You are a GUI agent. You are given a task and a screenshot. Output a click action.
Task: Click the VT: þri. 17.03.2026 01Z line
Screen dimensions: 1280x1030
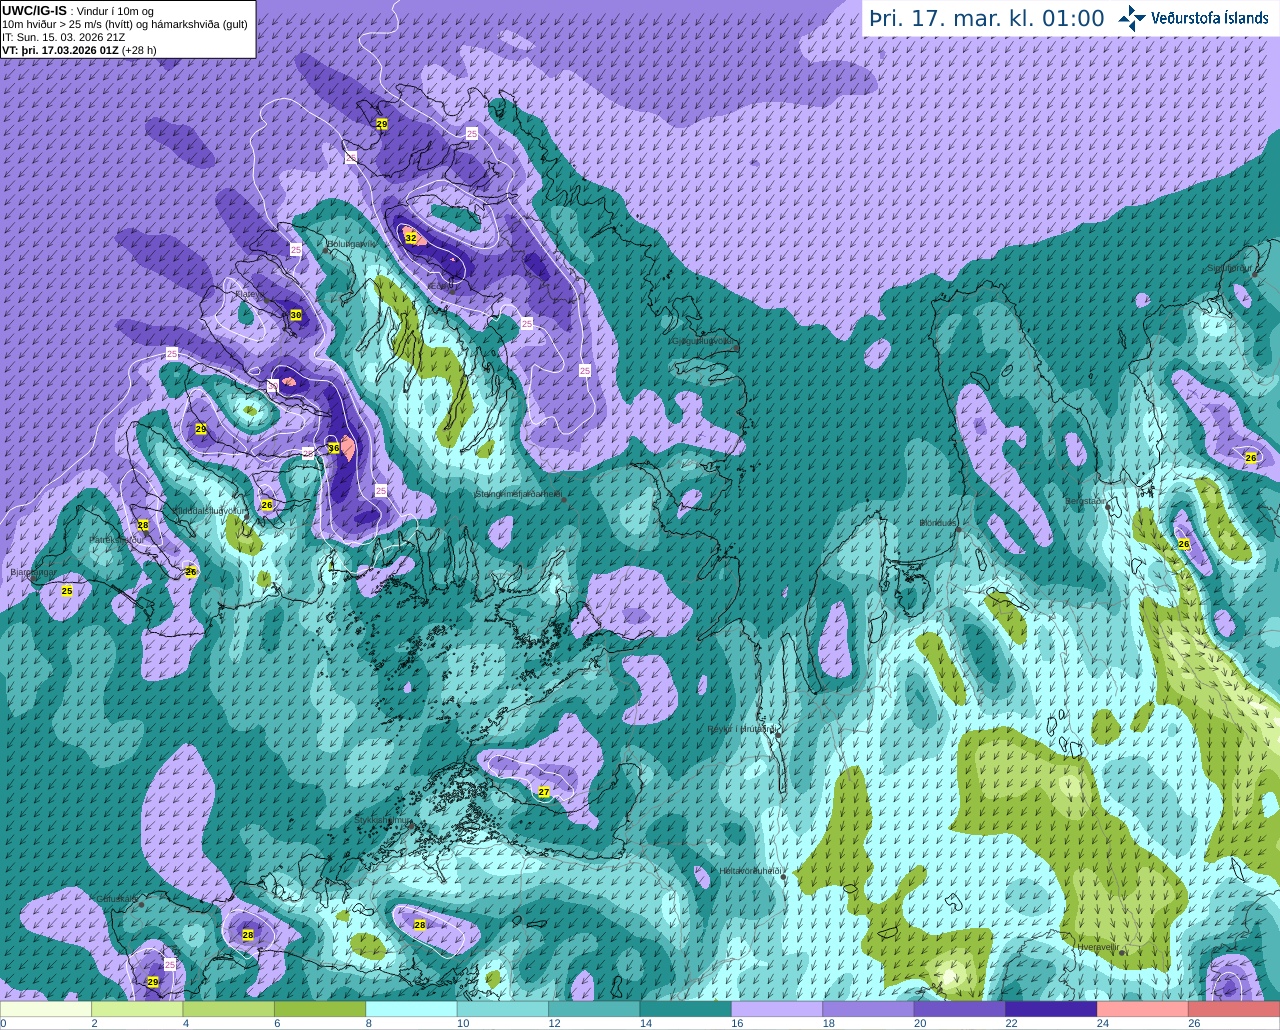[x=79, y=50]
